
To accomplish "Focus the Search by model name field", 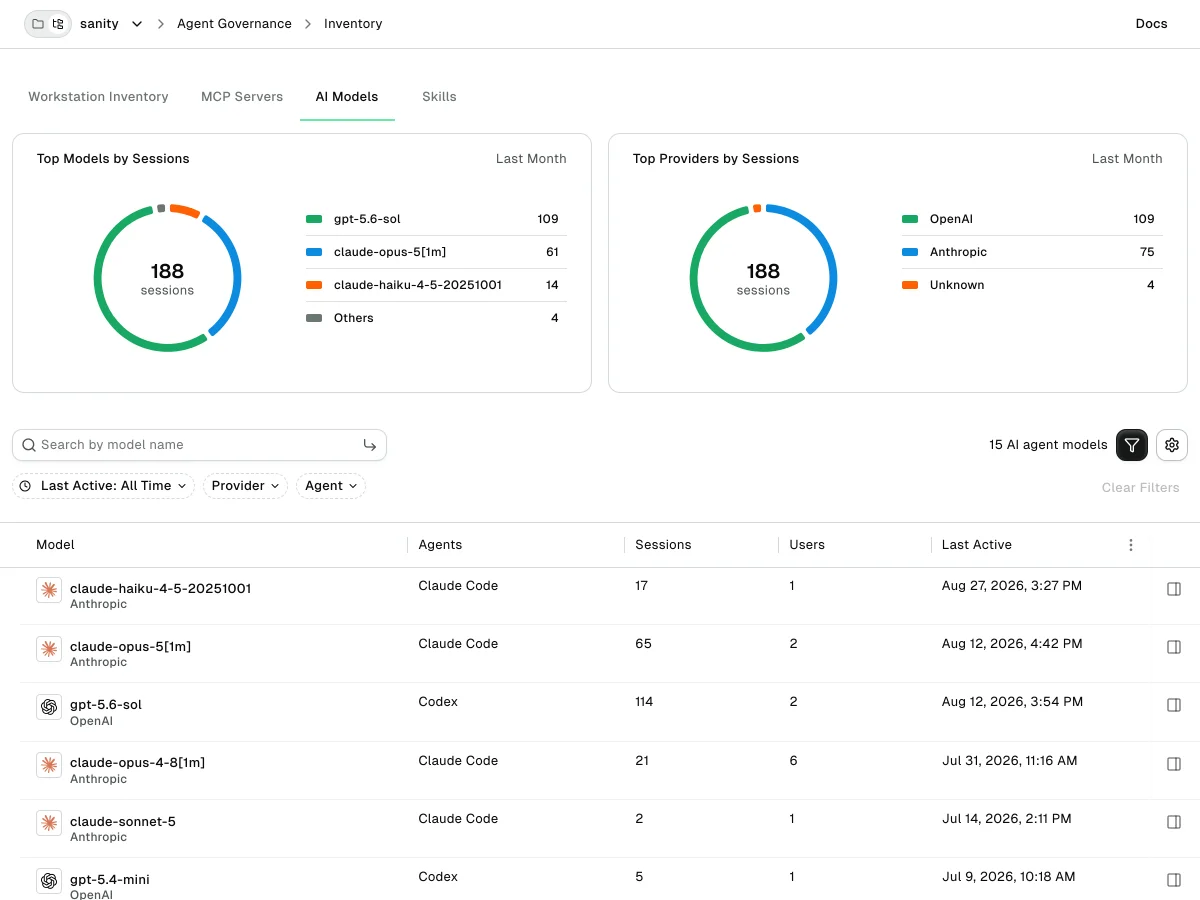I will point(199,445).
